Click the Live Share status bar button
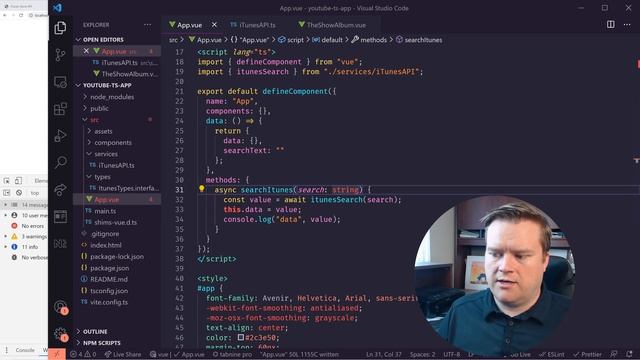The width and height of the screenshot is (640, 360). (122, 354)
